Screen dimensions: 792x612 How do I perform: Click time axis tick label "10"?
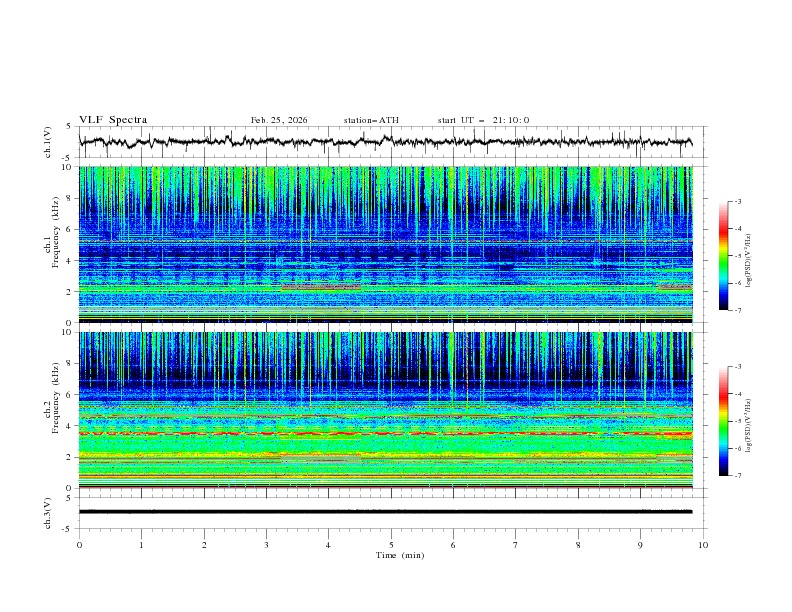point(703,545)
